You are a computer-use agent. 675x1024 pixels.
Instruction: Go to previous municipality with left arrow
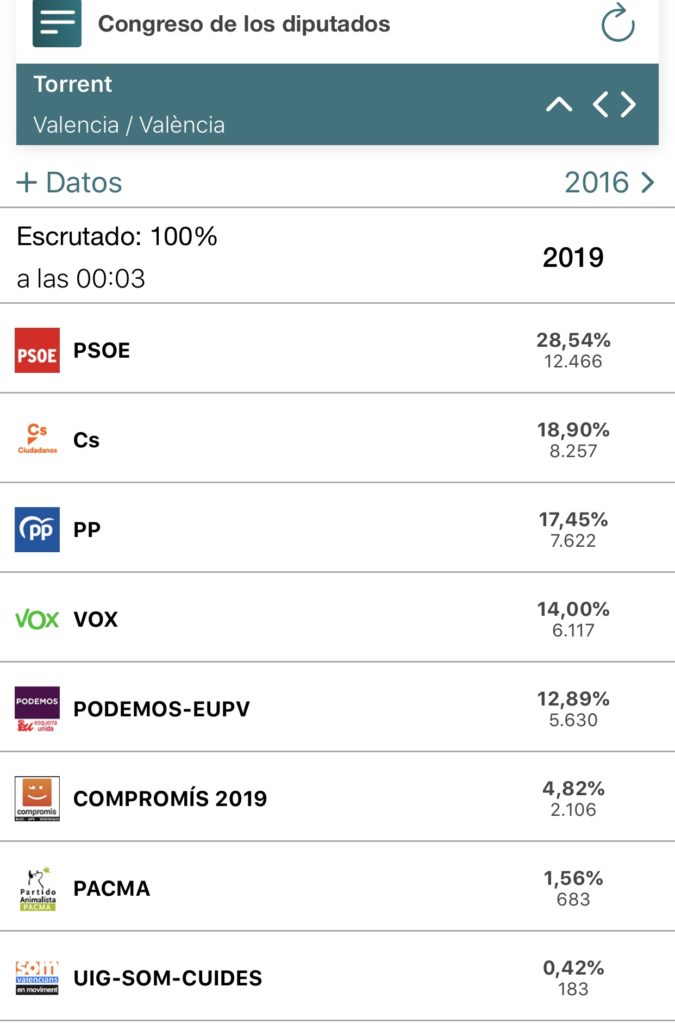click(600, 104)
